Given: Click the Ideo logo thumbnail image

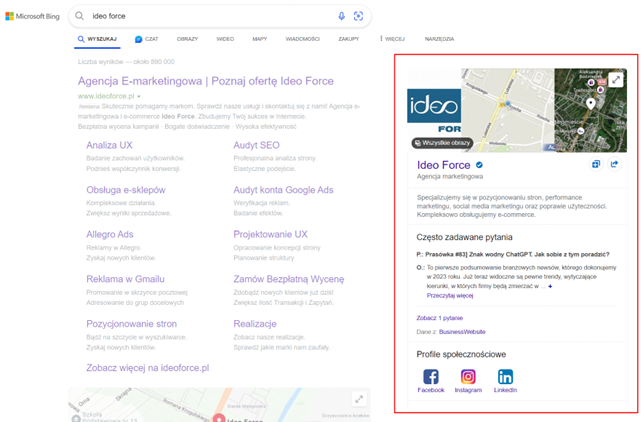Looking at the screenshot, I should (434, 110).
